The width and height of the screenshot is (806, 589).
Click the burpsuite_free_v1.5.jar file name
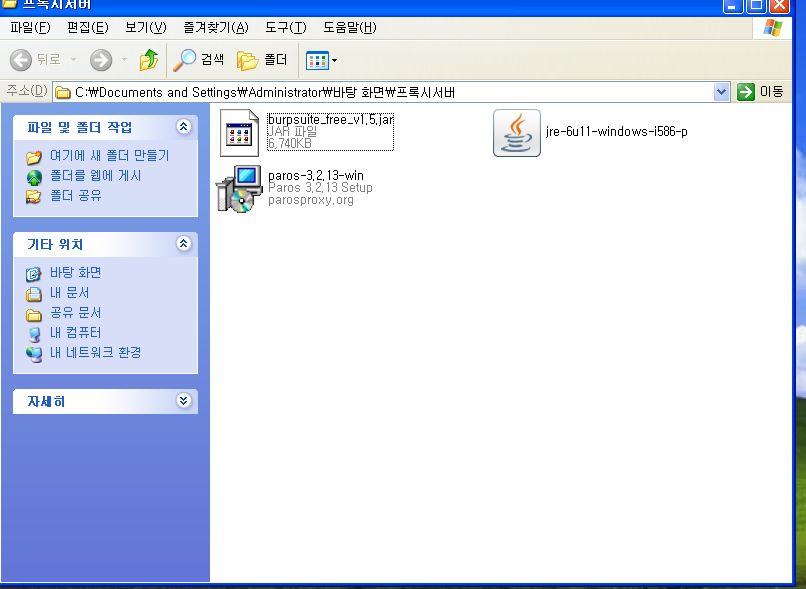[x=331, y=120]
